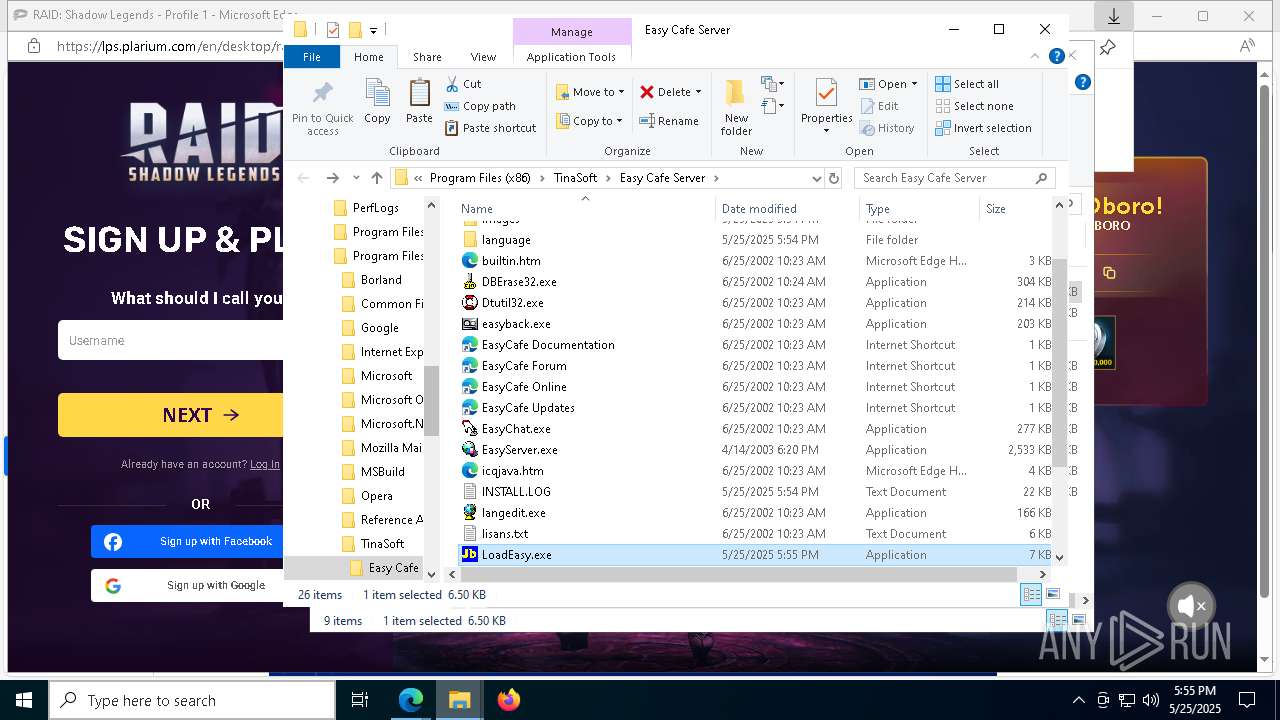Switch to Details view layout icon

[1031, 595]
